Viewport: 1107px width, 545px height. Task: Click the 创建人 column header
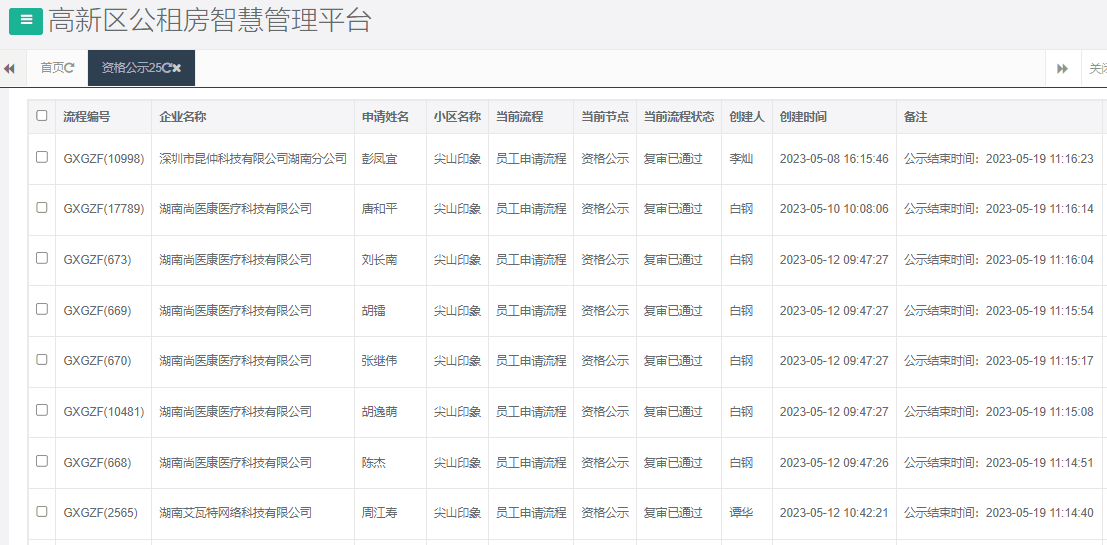pos(747,117)
